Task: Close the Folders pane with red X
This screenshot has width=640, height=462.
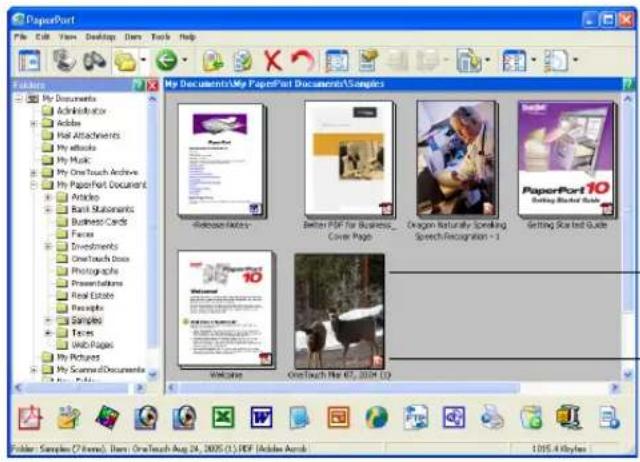Action: [152, 85]
